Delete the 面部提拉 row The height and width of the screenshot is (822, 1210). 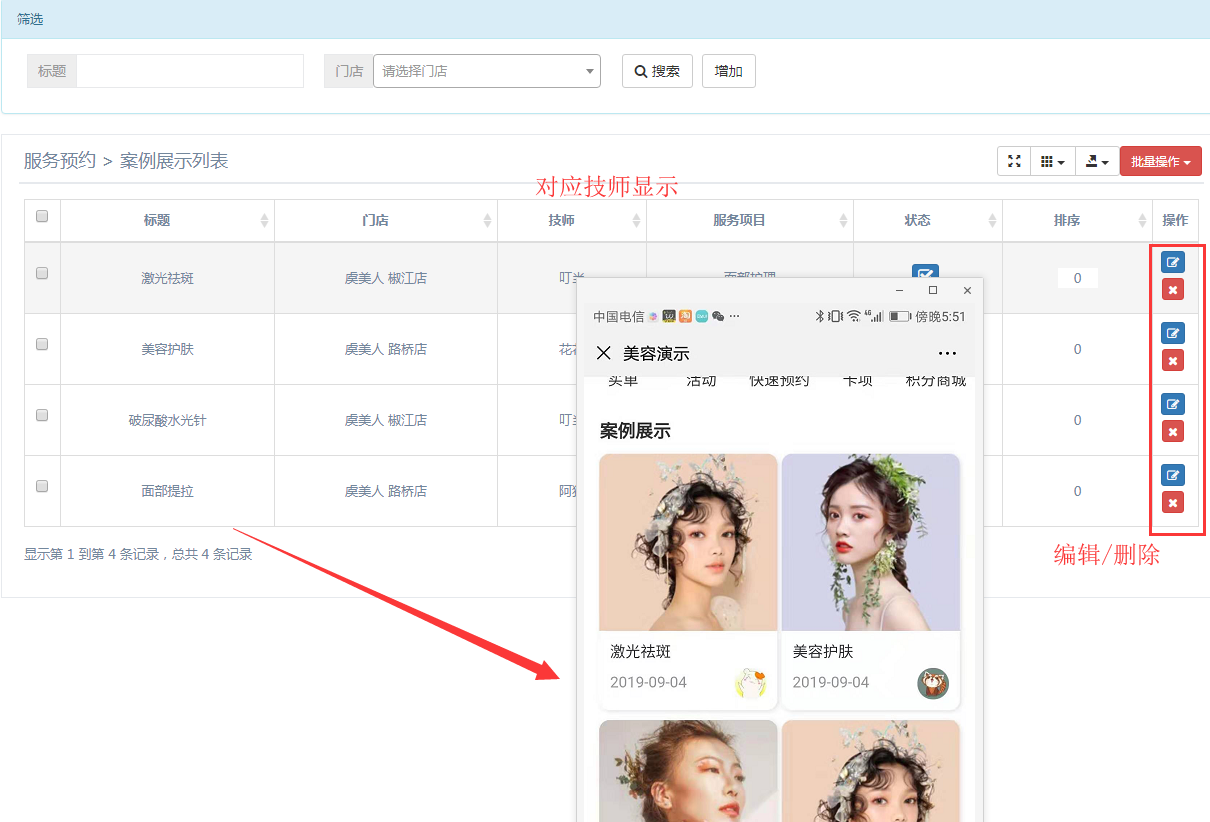[1173, 502]
